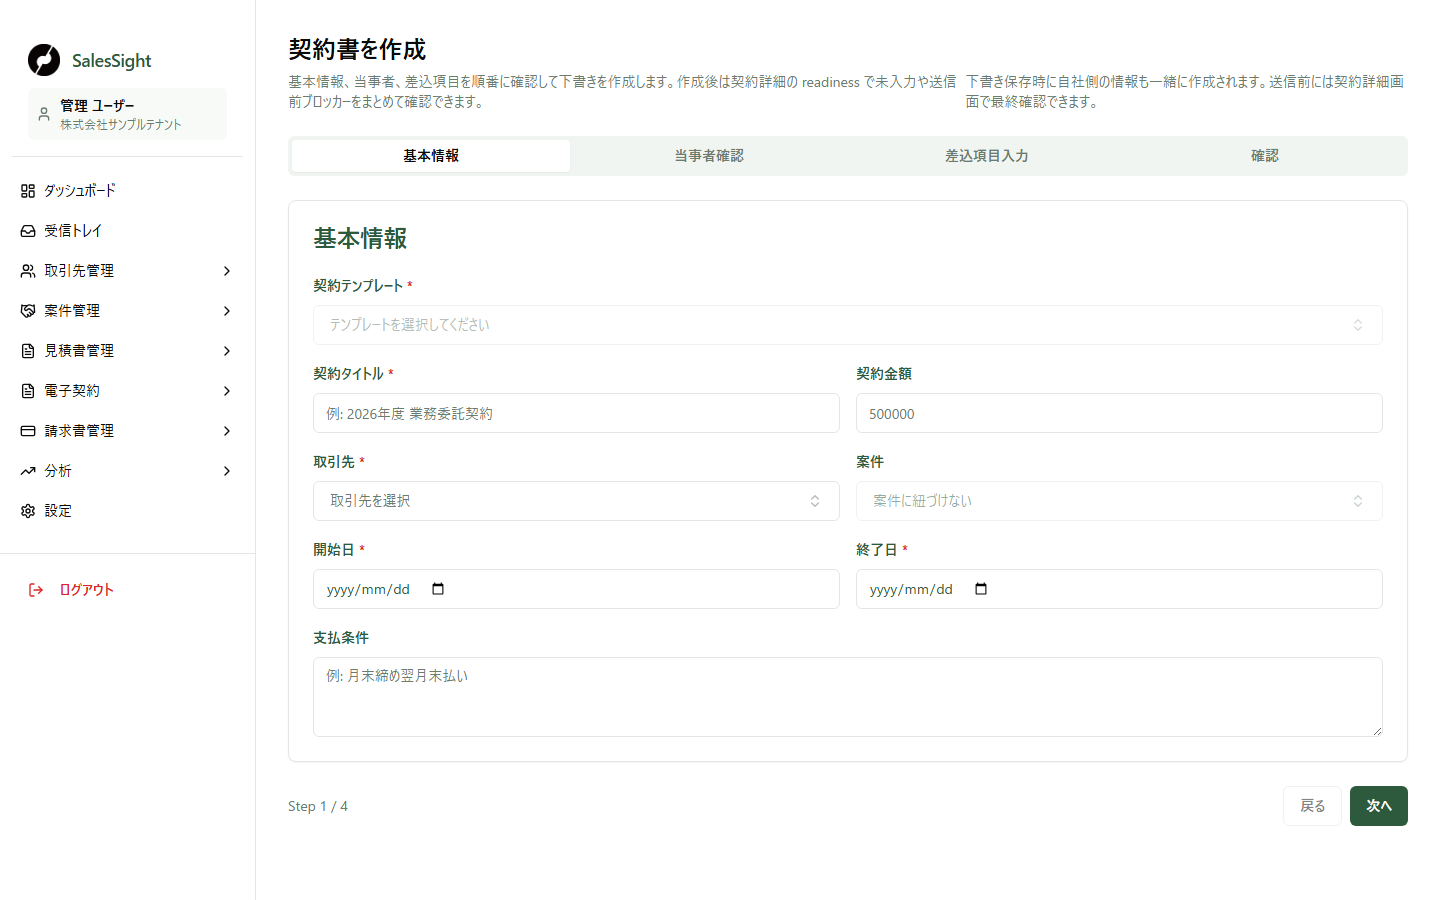Expand the 案件管理 chevron
This screenshot has height=900, width=1440.
227,311
